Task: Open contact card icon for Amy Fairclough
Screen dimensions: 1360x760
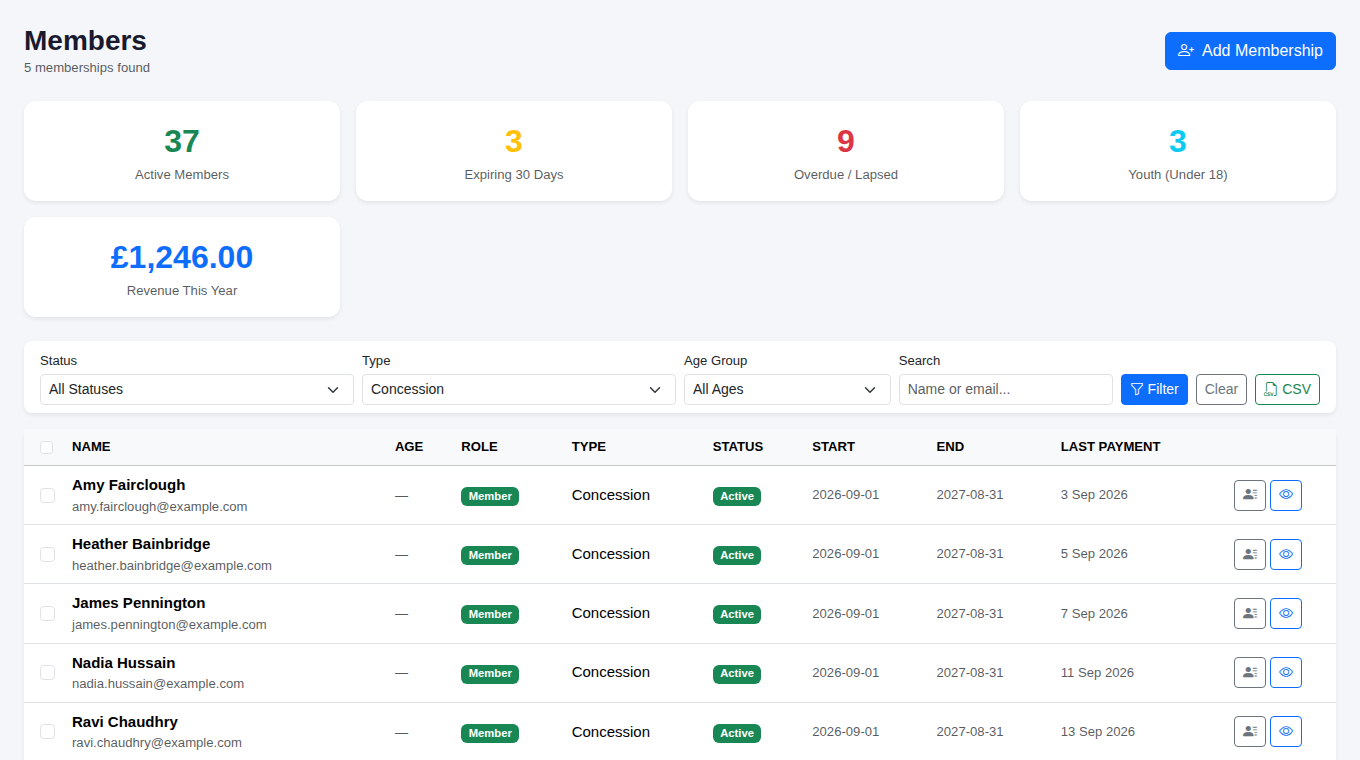Action: pyautogui.click(x=1250, y=495)
